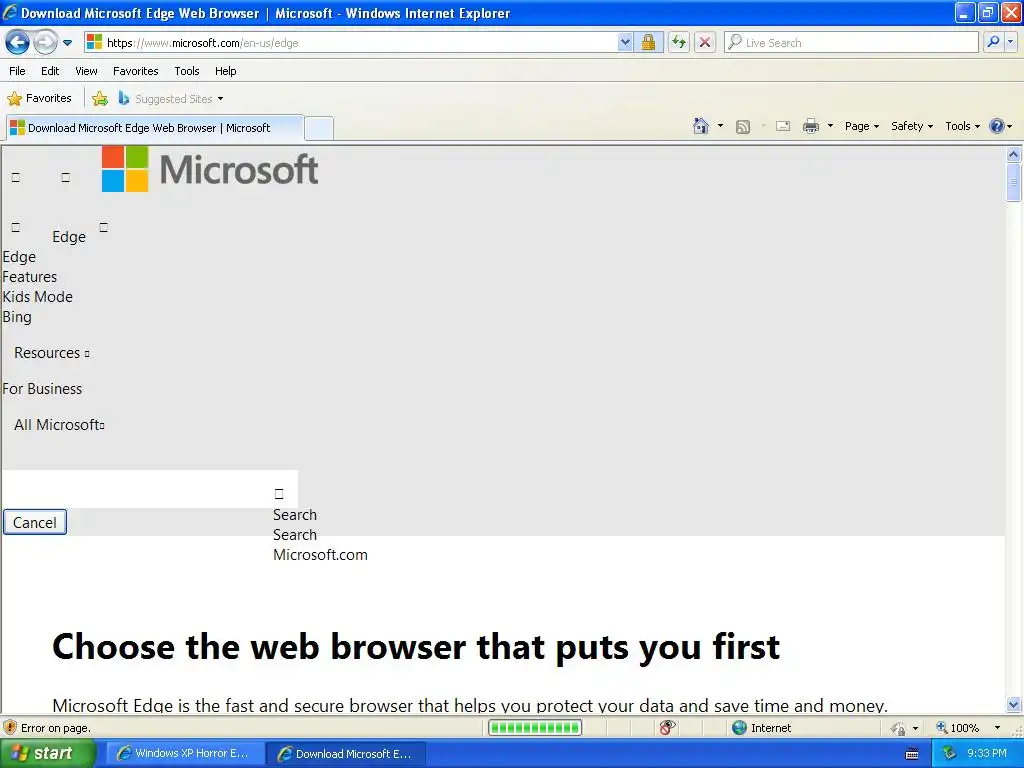Click Download Microsoft E... taskbar button
Viewport: 1024px width, 768px height.
(345, 754)
